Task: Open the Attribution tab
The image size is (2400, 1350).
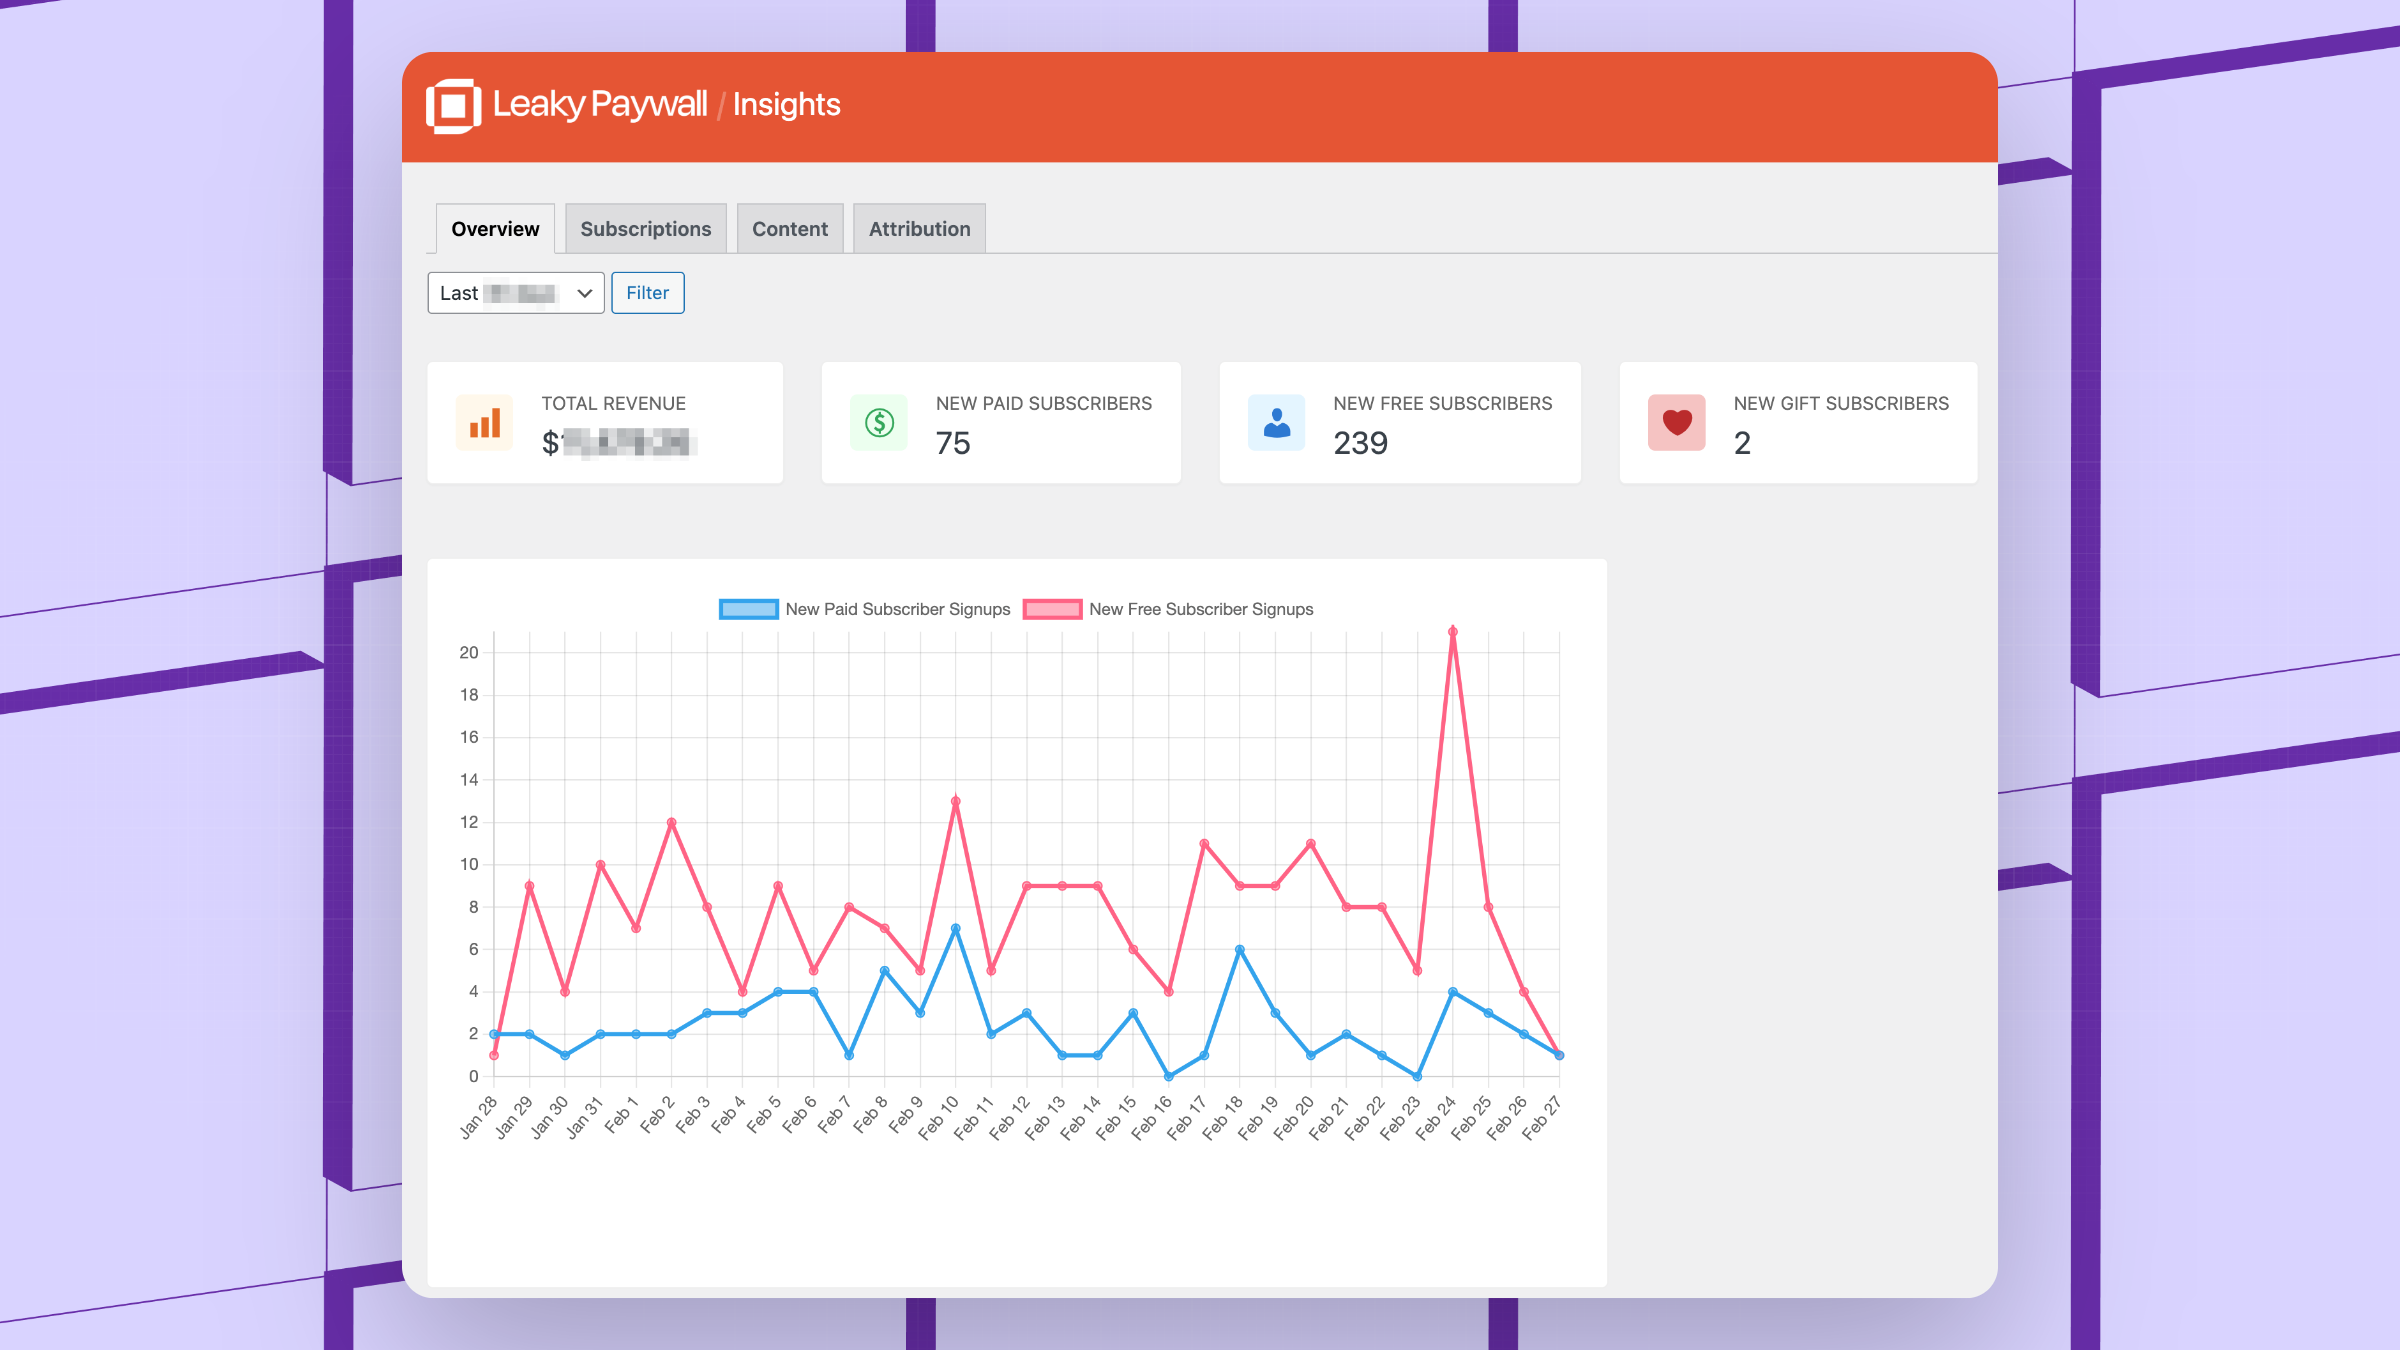Action: (x=920, y=229)
